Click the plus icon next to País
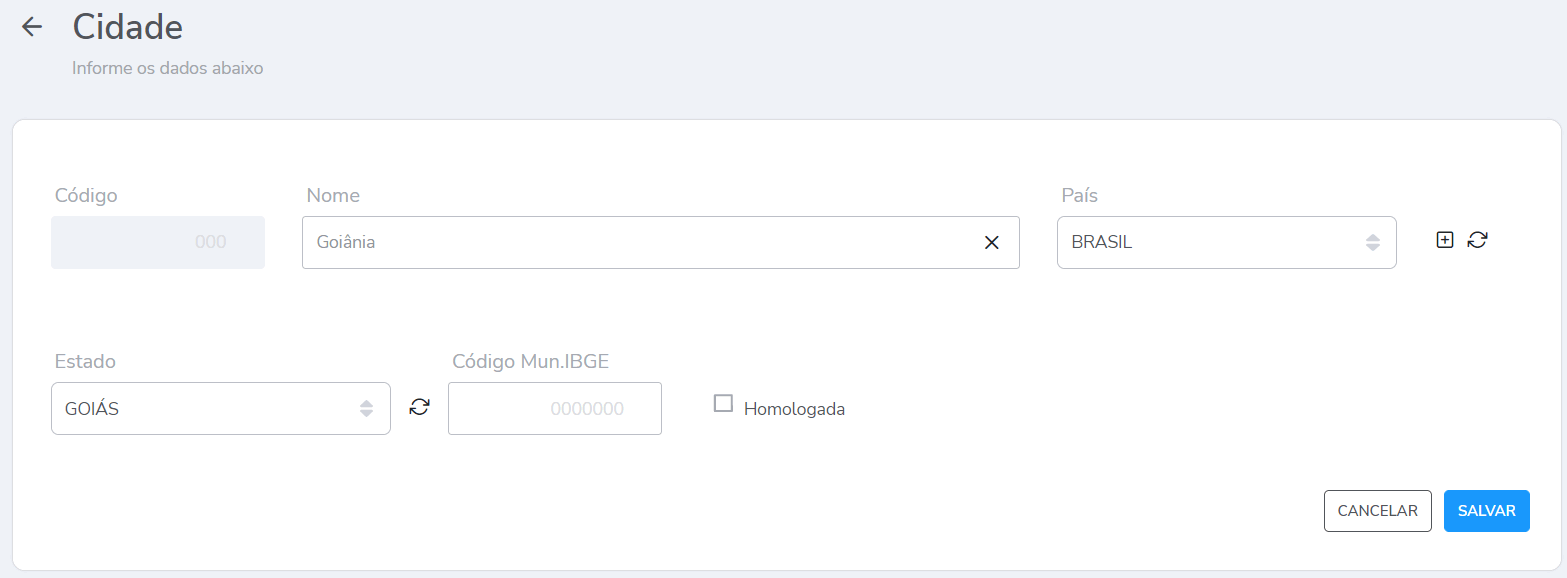 (x=1444, y=240)
